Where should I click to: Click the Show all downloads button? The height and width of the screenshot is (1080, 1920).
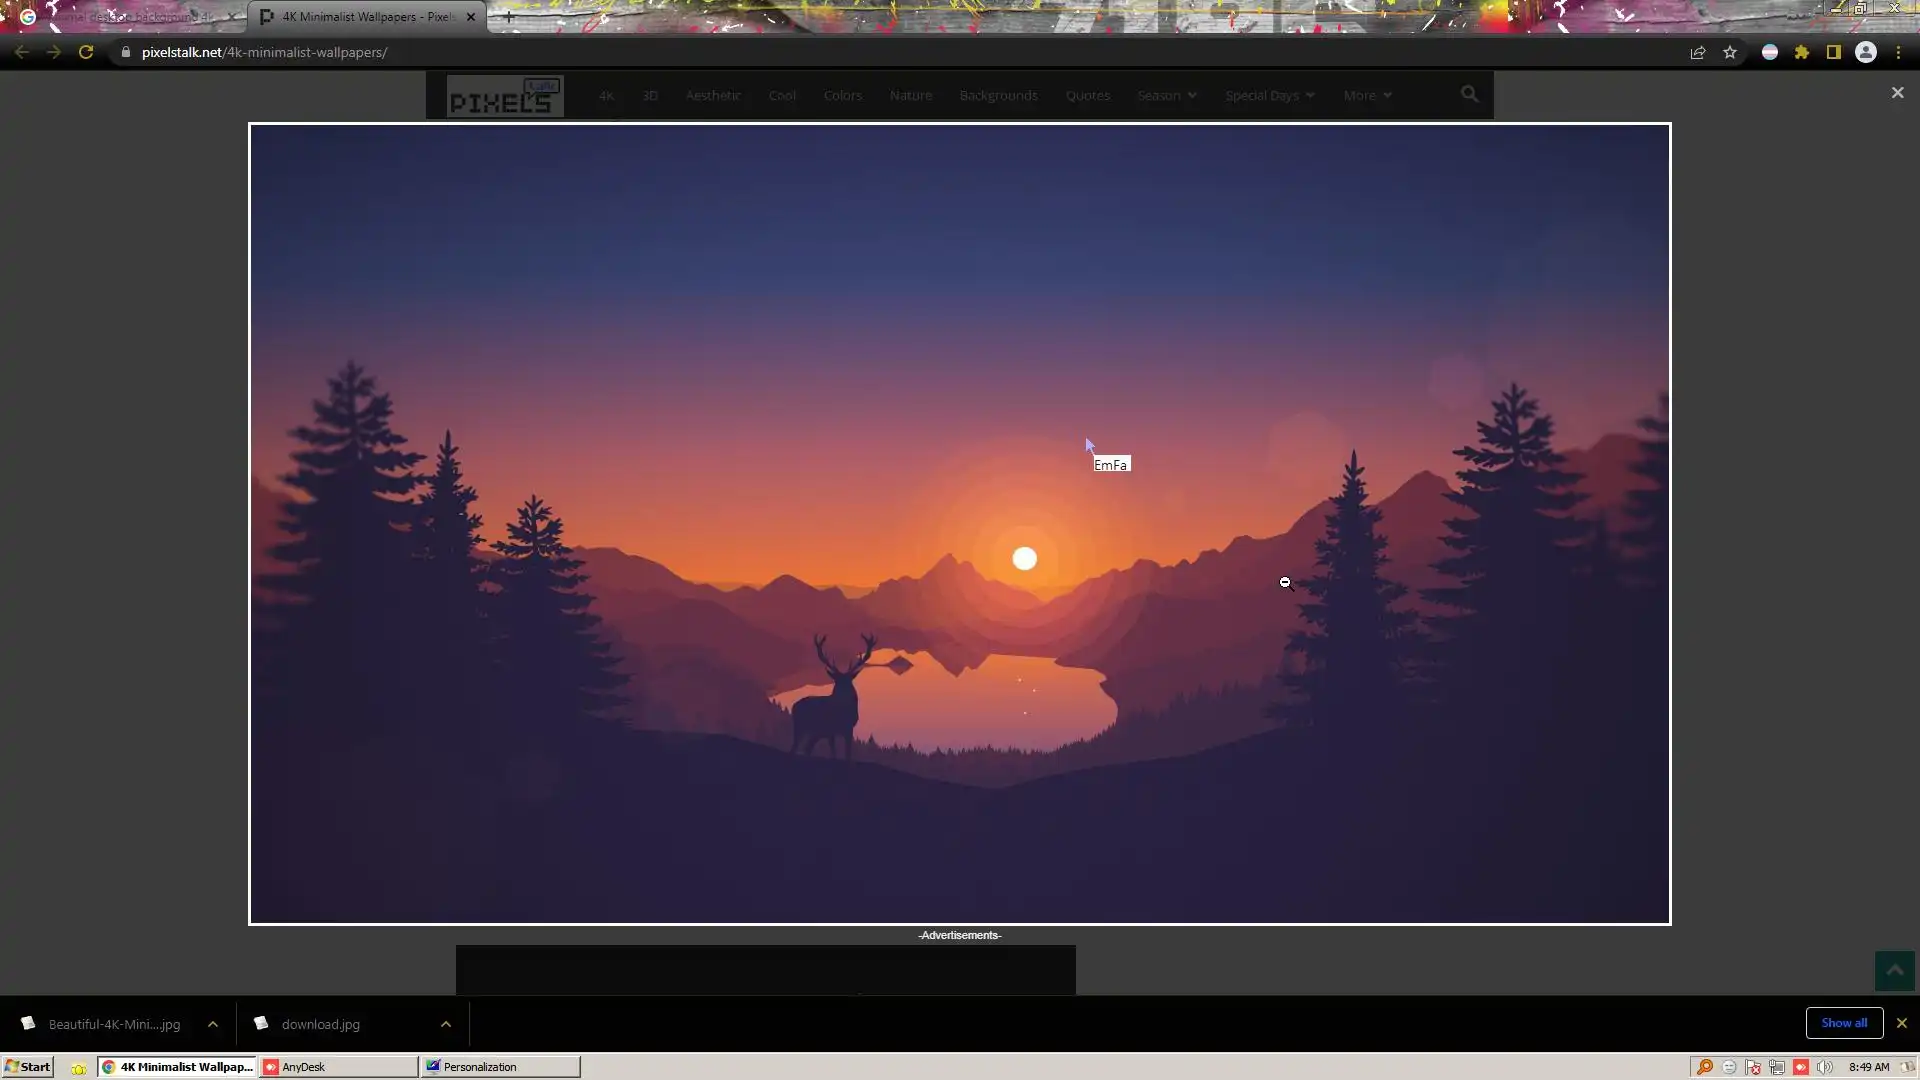click(1844, 1023)
